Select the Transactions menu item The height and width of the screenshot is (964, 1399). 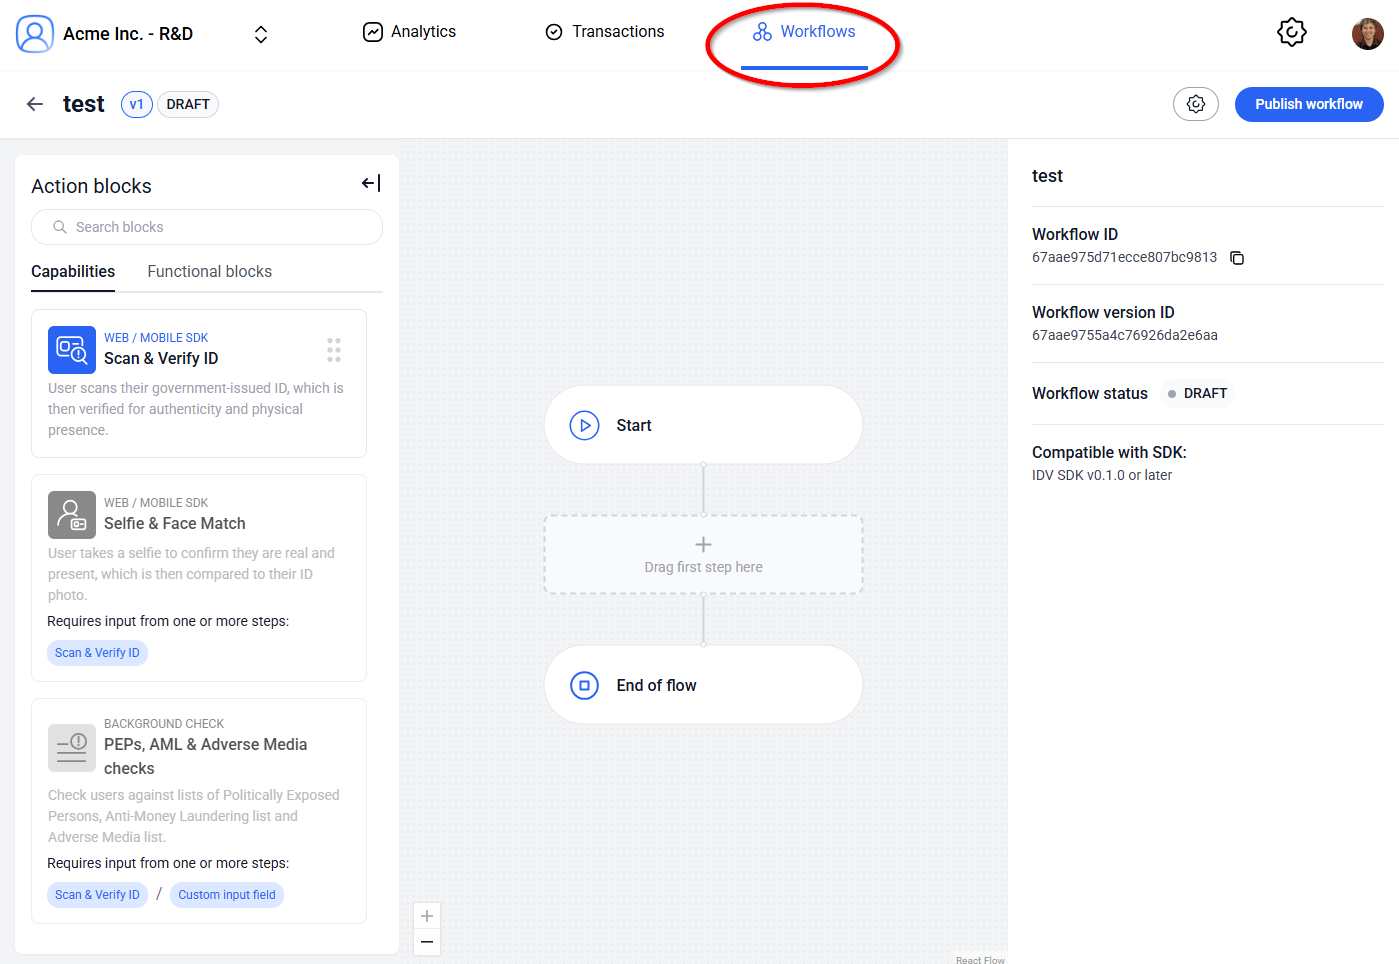click(x=604, y=31)
